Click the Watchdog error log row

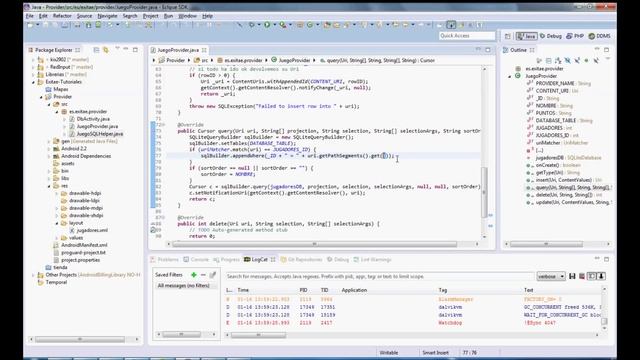click(x=413, y=323)
